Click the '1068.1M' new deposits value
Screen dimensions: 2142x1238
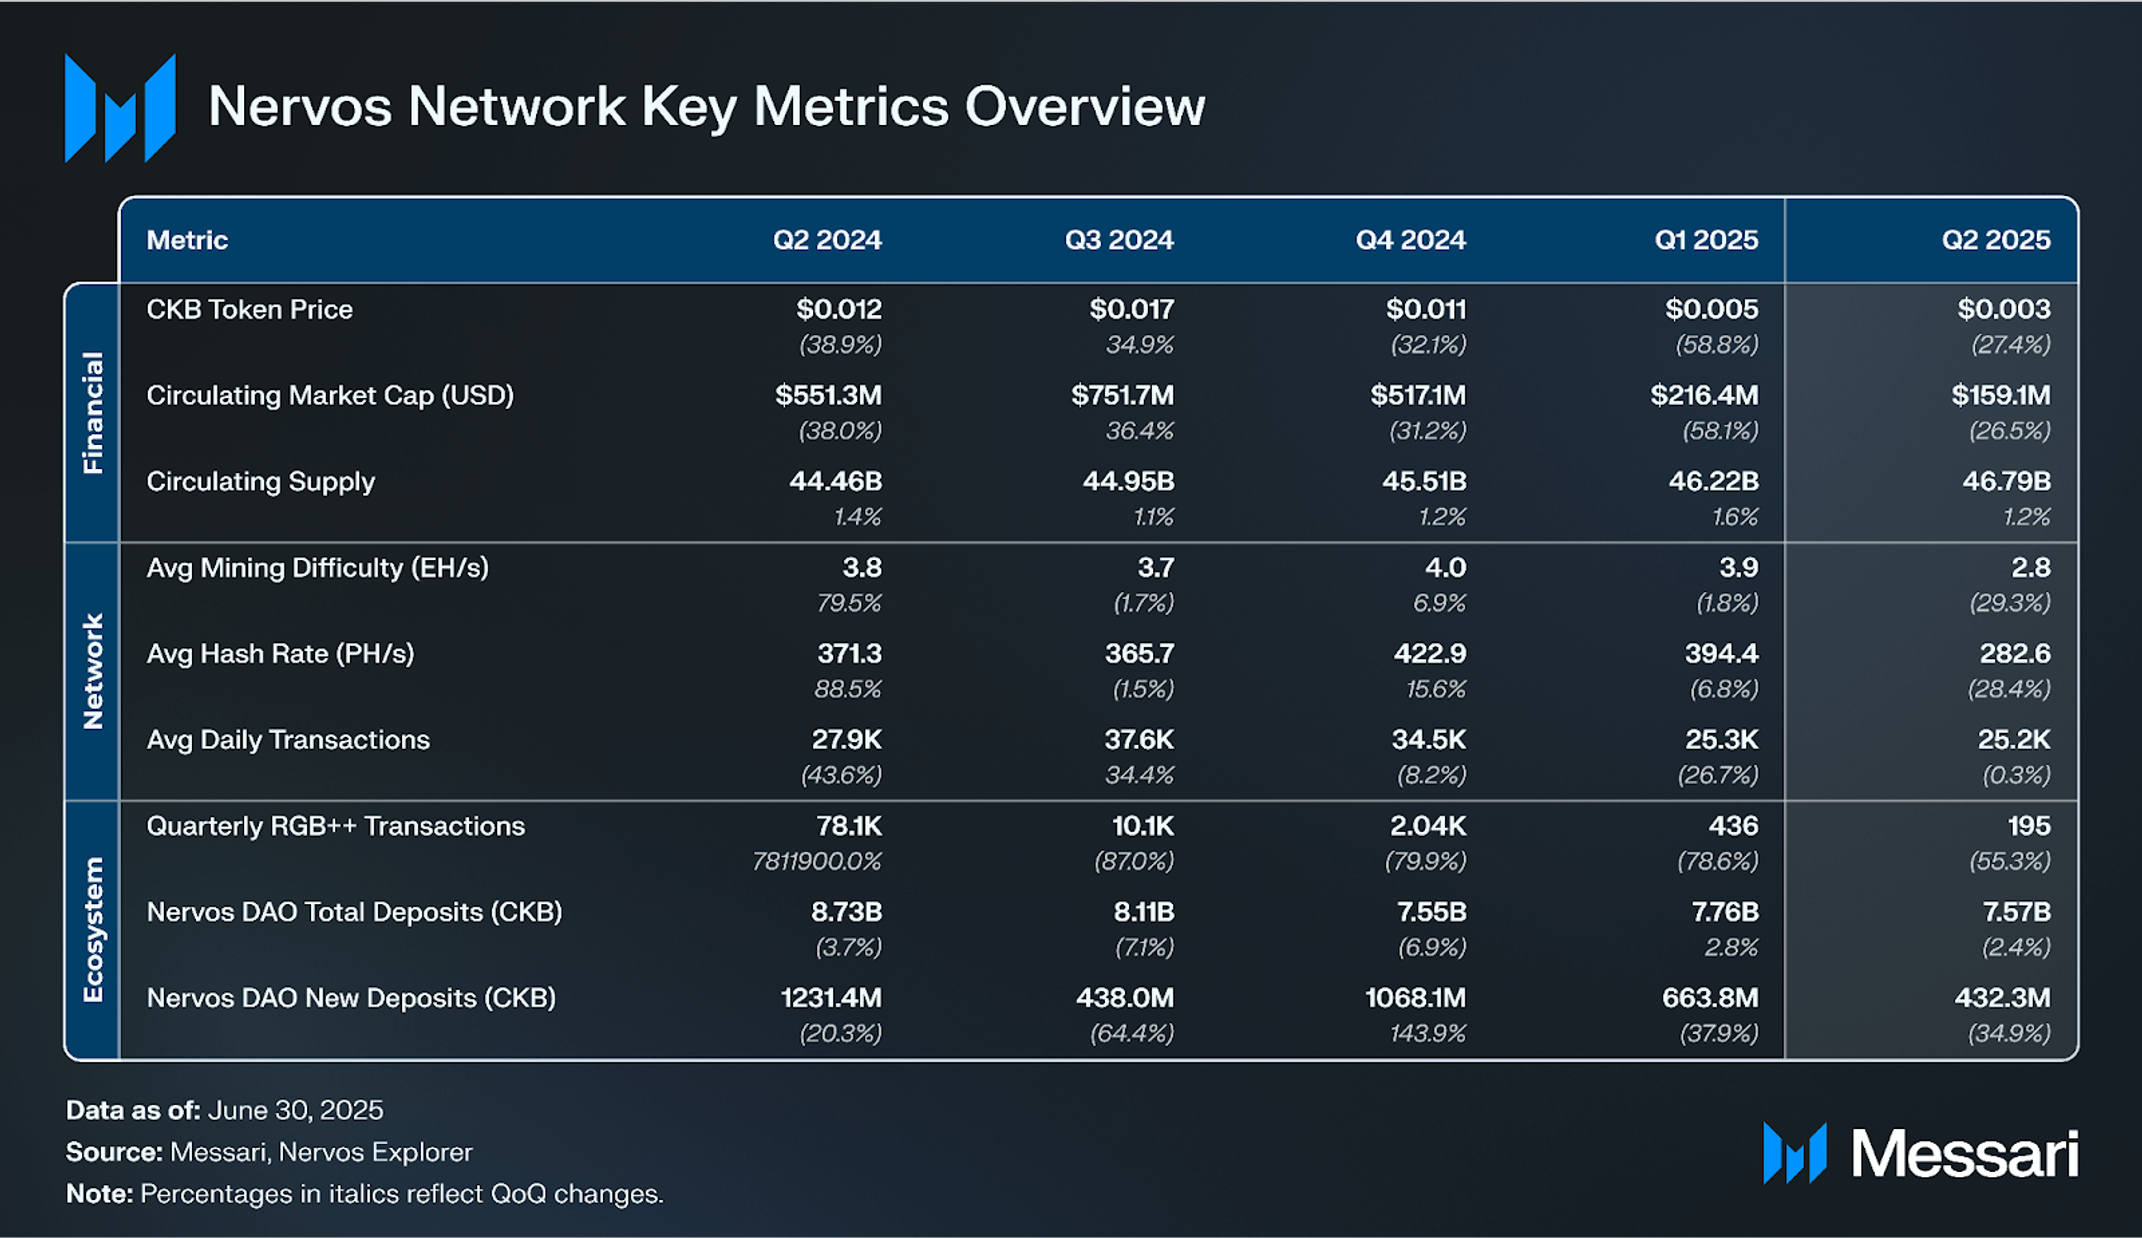(x=1415, y=998)
